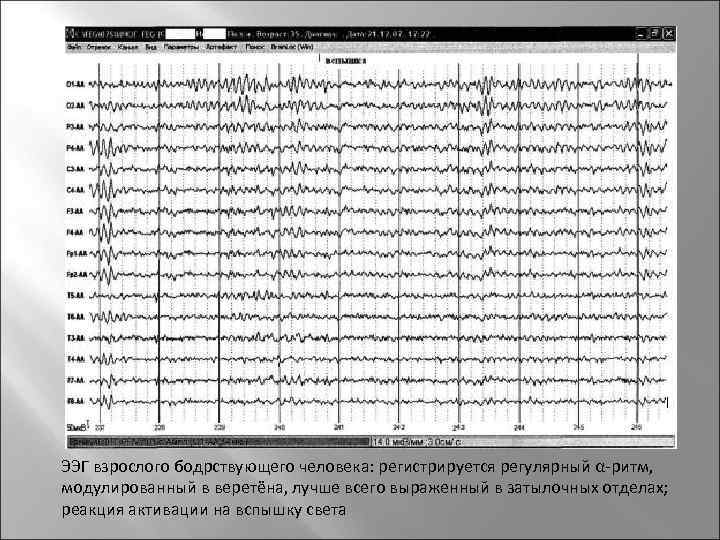Click the window title bar text
Screen dimensions: 720x540
253,34
